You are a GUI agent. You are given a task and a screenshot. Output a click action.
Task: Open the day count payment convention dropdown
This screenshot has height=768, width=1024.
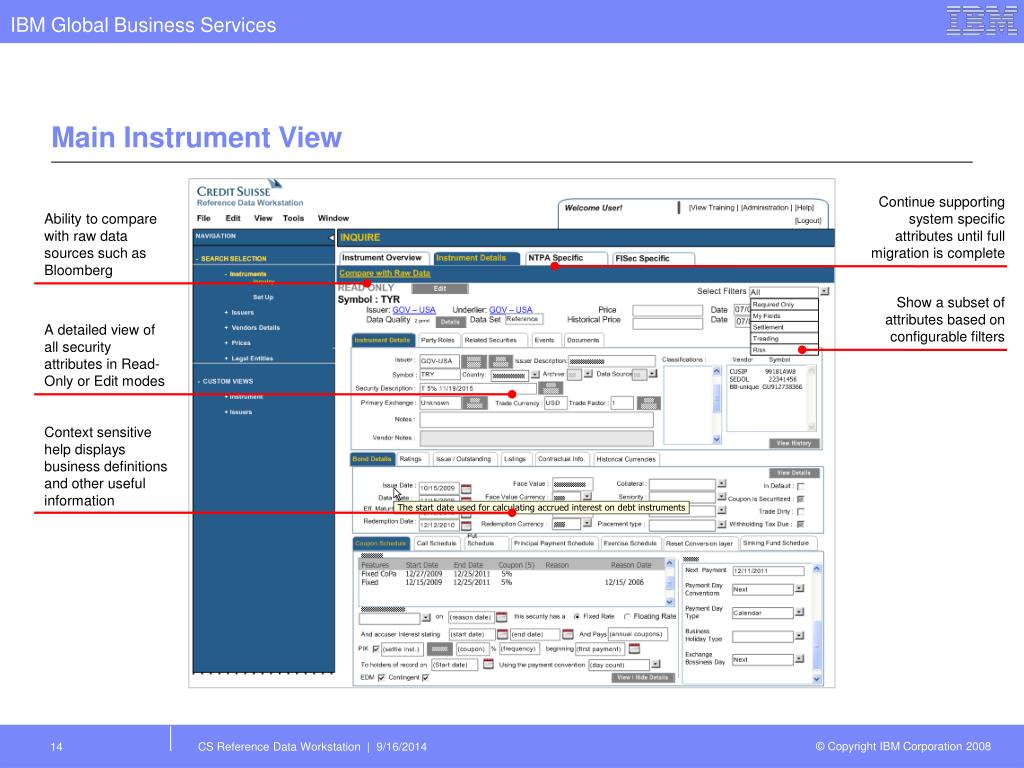pyautogui.click(x=656, y=665)
